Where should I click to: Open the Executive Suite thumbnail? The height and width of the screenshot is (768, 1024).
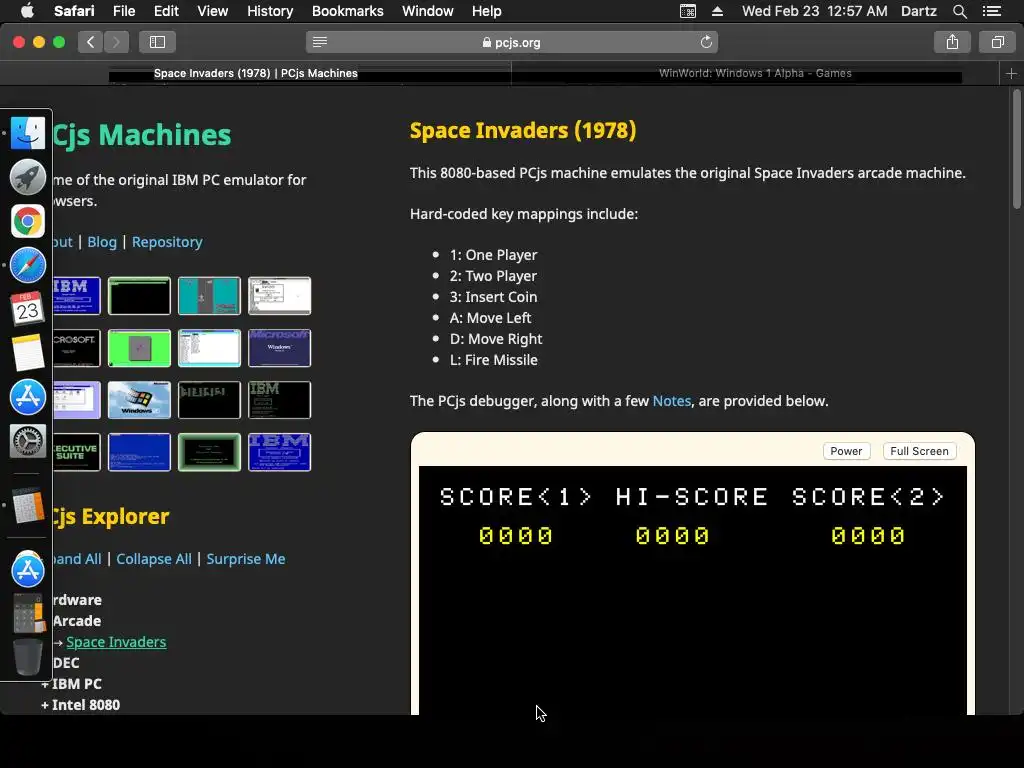[76, 452]
